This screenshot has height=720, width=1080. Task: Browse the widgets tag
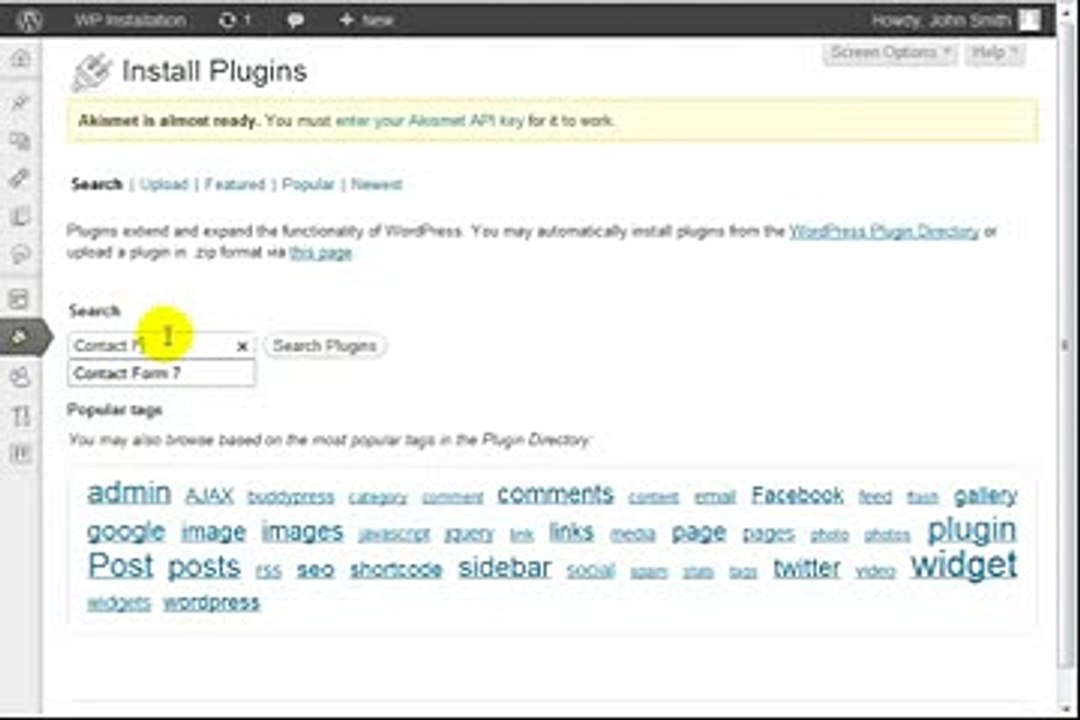118,603
